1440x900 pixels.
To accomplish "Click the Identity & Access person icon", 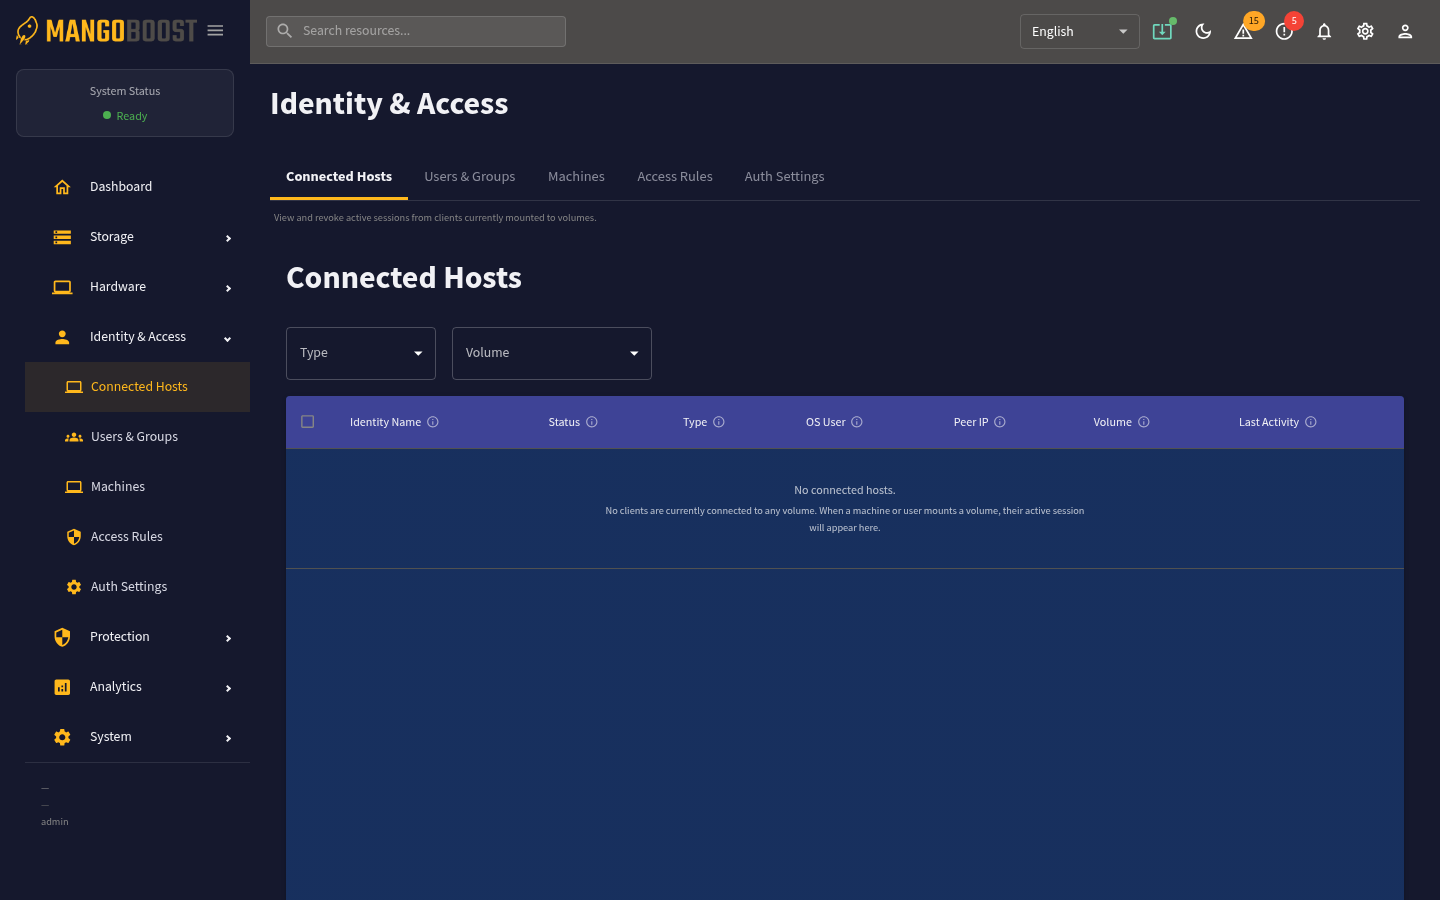I will click(62, 337).
